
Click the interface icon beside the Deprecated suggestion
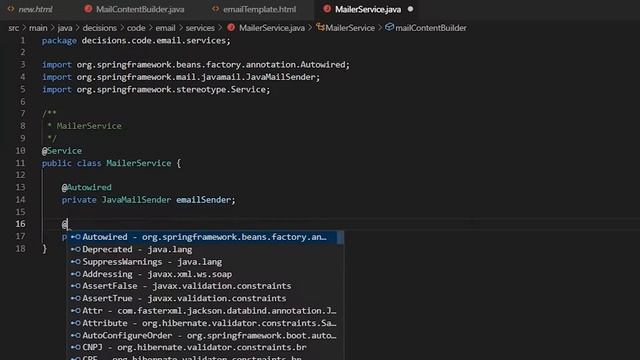[x=76, y=249]
